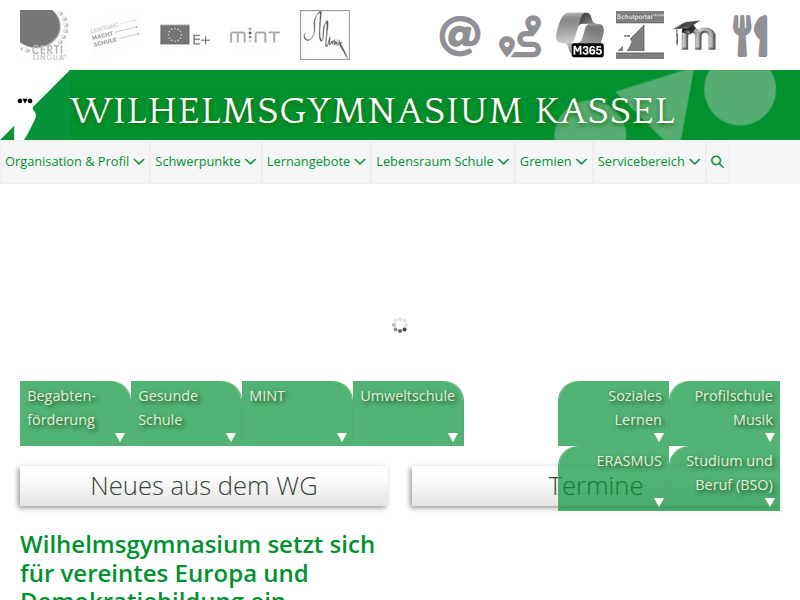800x600 pixels.
Task: Click the Begabtenförderung tile label
Action: [x=61, y=408]
